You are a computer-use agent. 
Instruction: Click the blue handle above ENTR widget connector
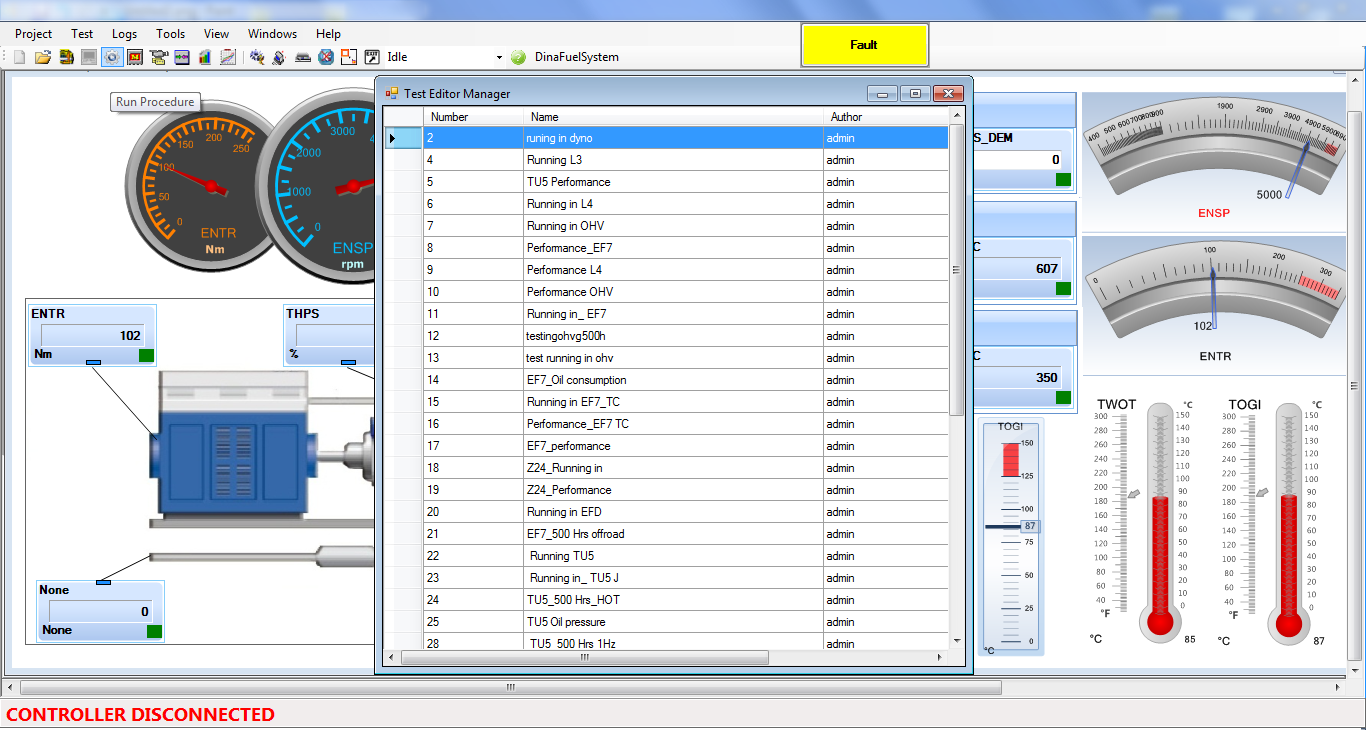tap(93, 361)
